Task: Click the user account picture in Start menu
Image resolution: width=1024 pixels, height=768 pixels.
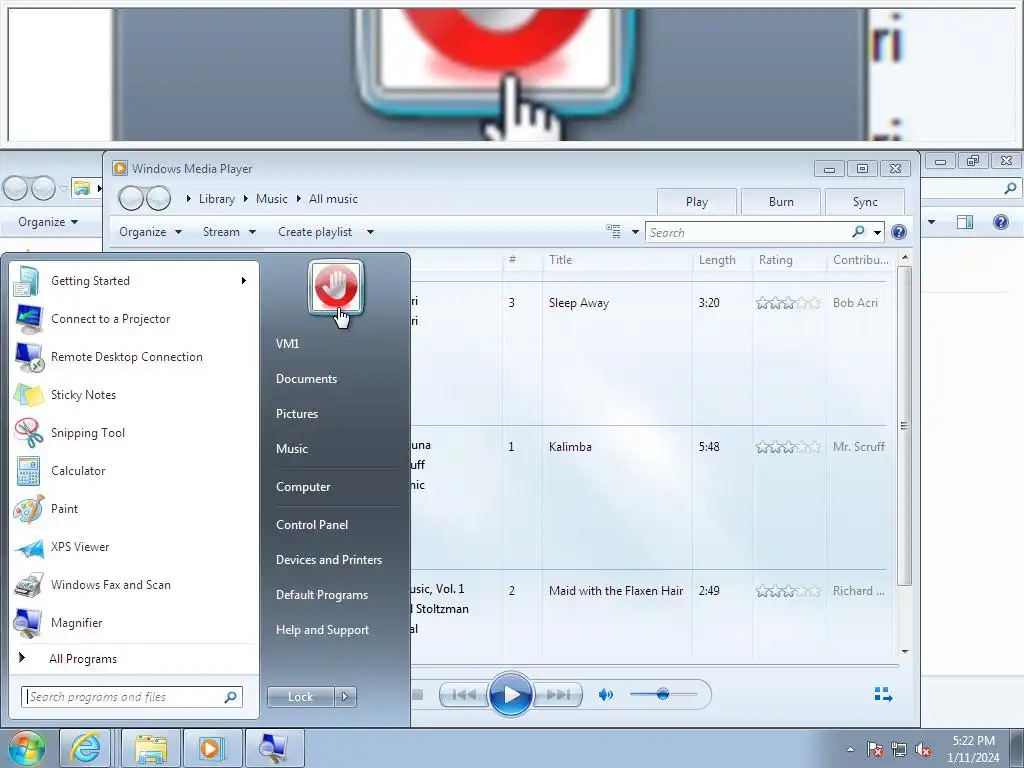Action: (x=336, y=287)
